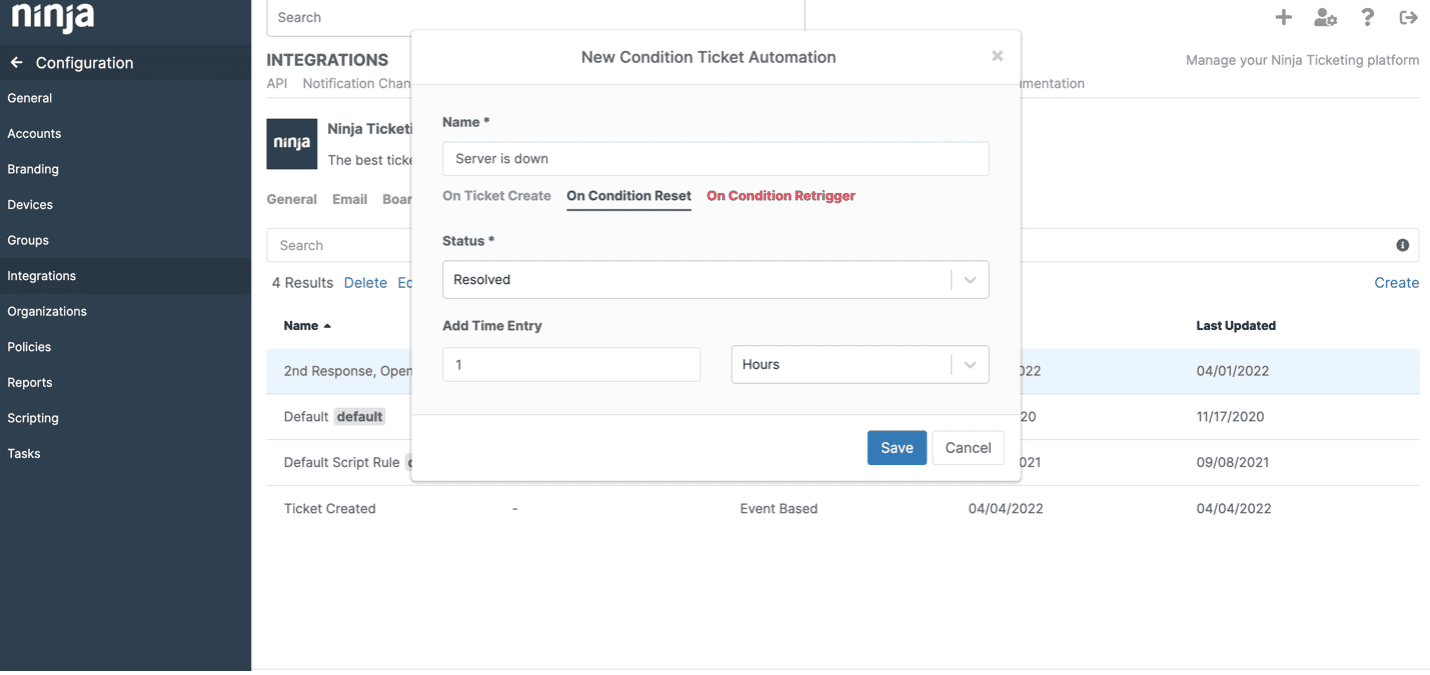Click the plus add icon in top bar

pyautogui.click(x=1283, y=17)
